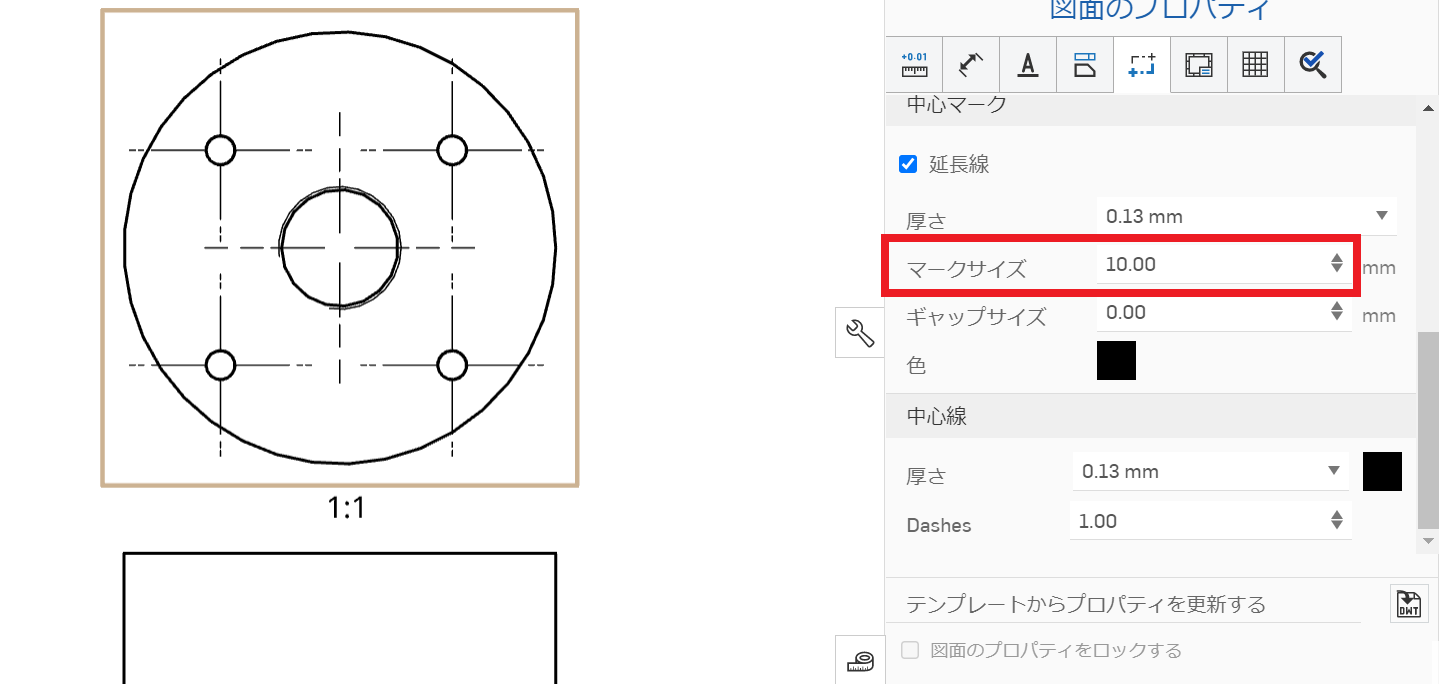This screenshot has width=1439, height=684.
Task: Click the DWT template update icon
Action: [x=1408, y=604]
